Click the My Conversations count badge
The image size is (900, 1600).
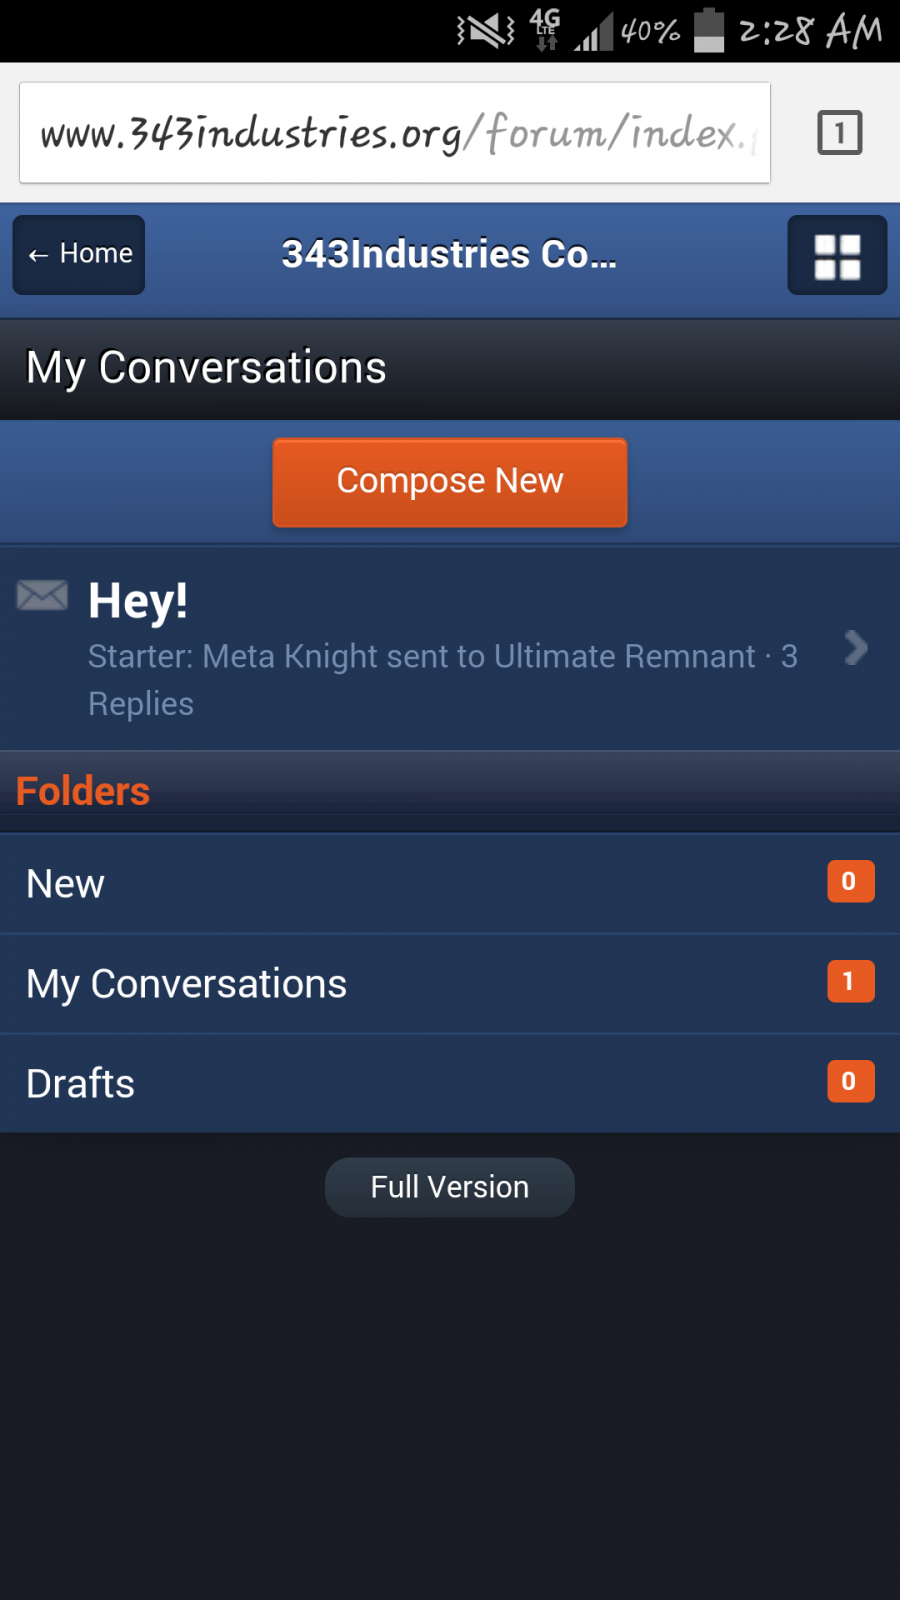[850, 982]
